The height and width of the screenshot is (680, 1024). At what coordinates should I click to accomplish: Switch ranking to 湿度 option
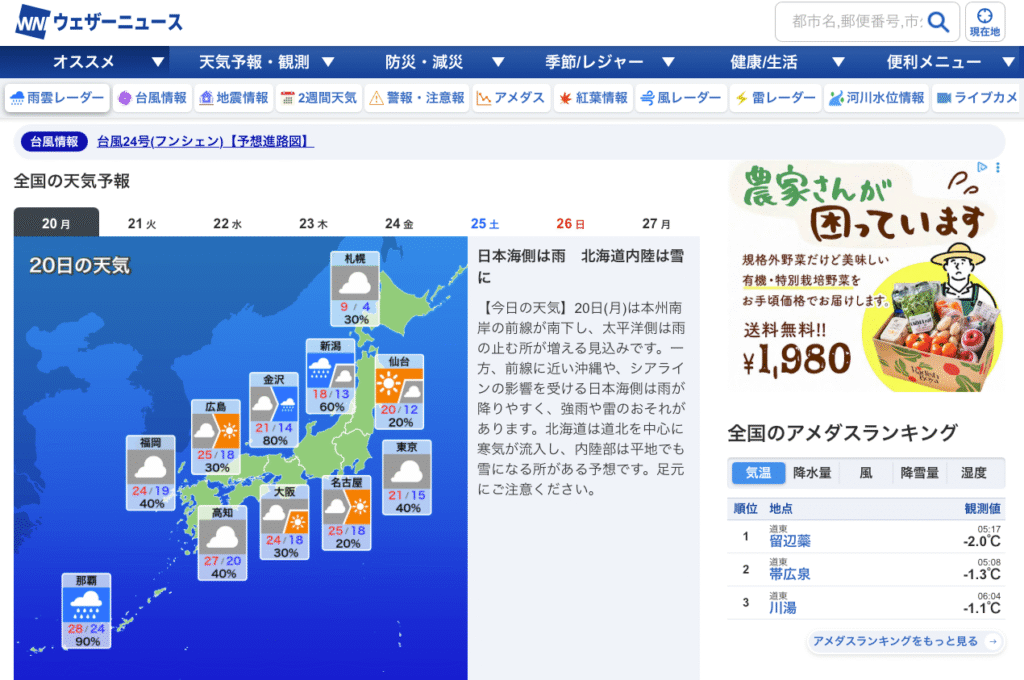[973, 473]
